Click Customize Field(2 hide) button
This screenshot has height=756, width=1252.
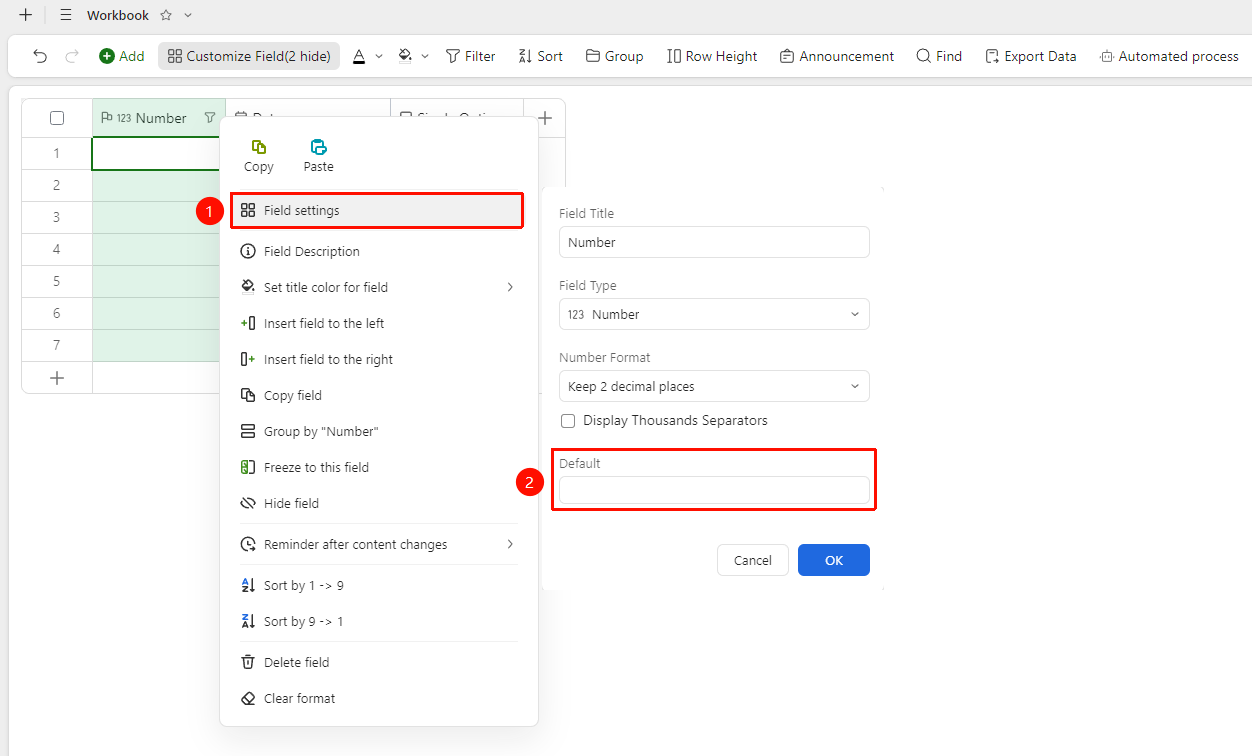click(x=249, y=56)
